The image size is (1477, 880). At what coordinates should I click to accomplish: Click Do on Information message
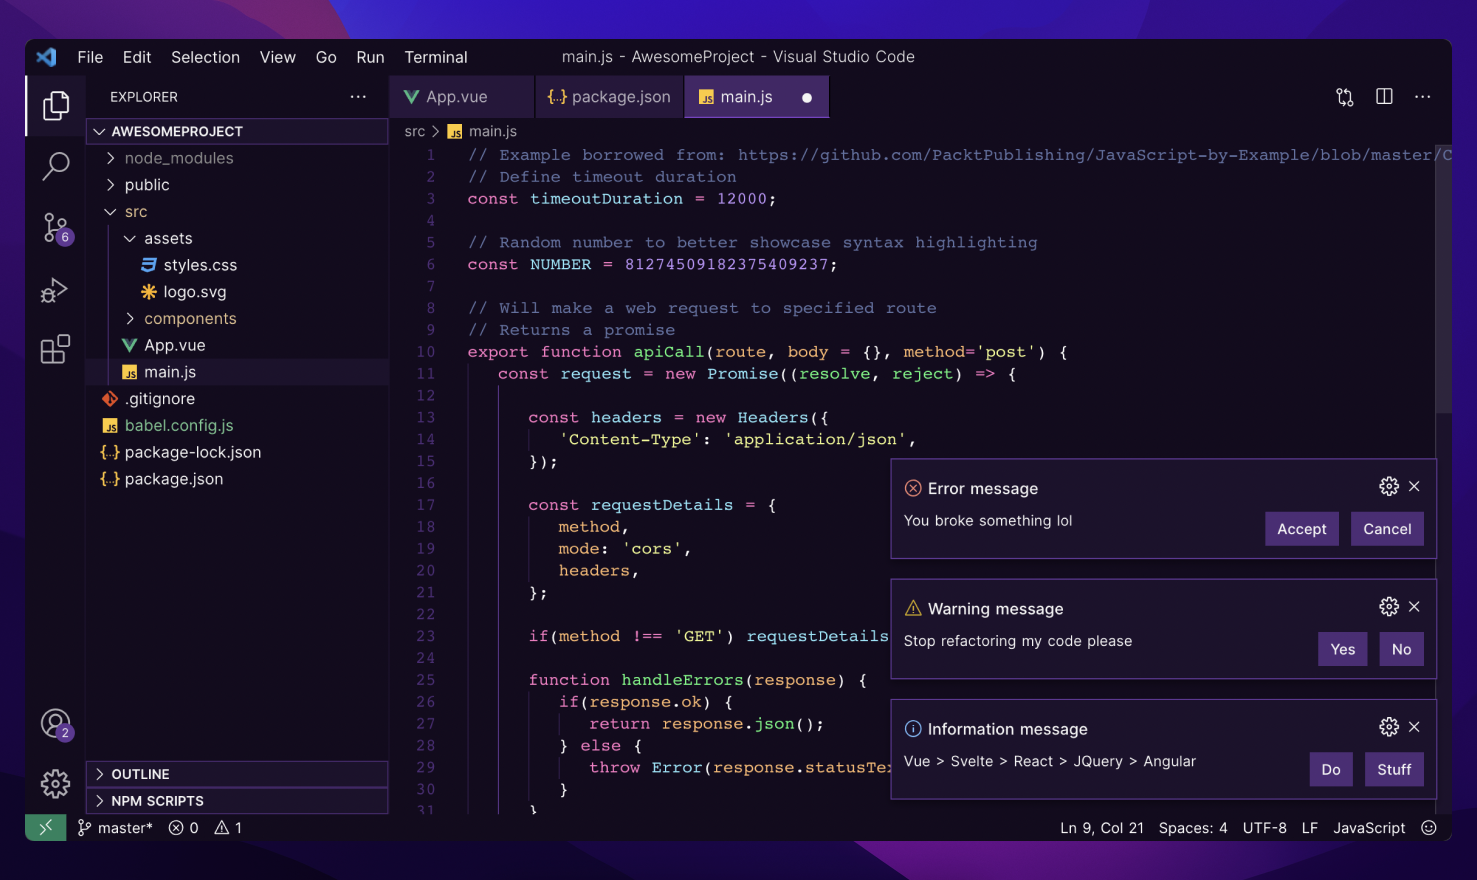[x=1331, y=769]
